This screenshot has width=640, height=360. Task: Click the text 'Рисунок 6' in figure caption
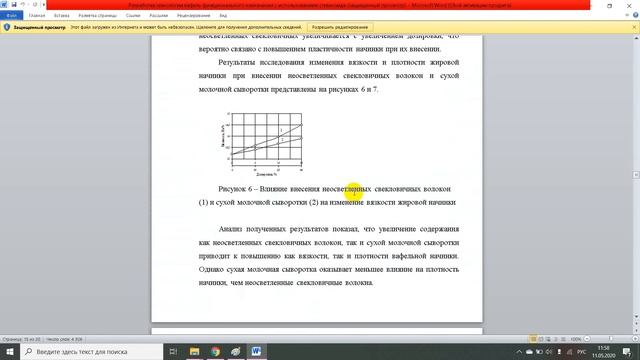235,189
